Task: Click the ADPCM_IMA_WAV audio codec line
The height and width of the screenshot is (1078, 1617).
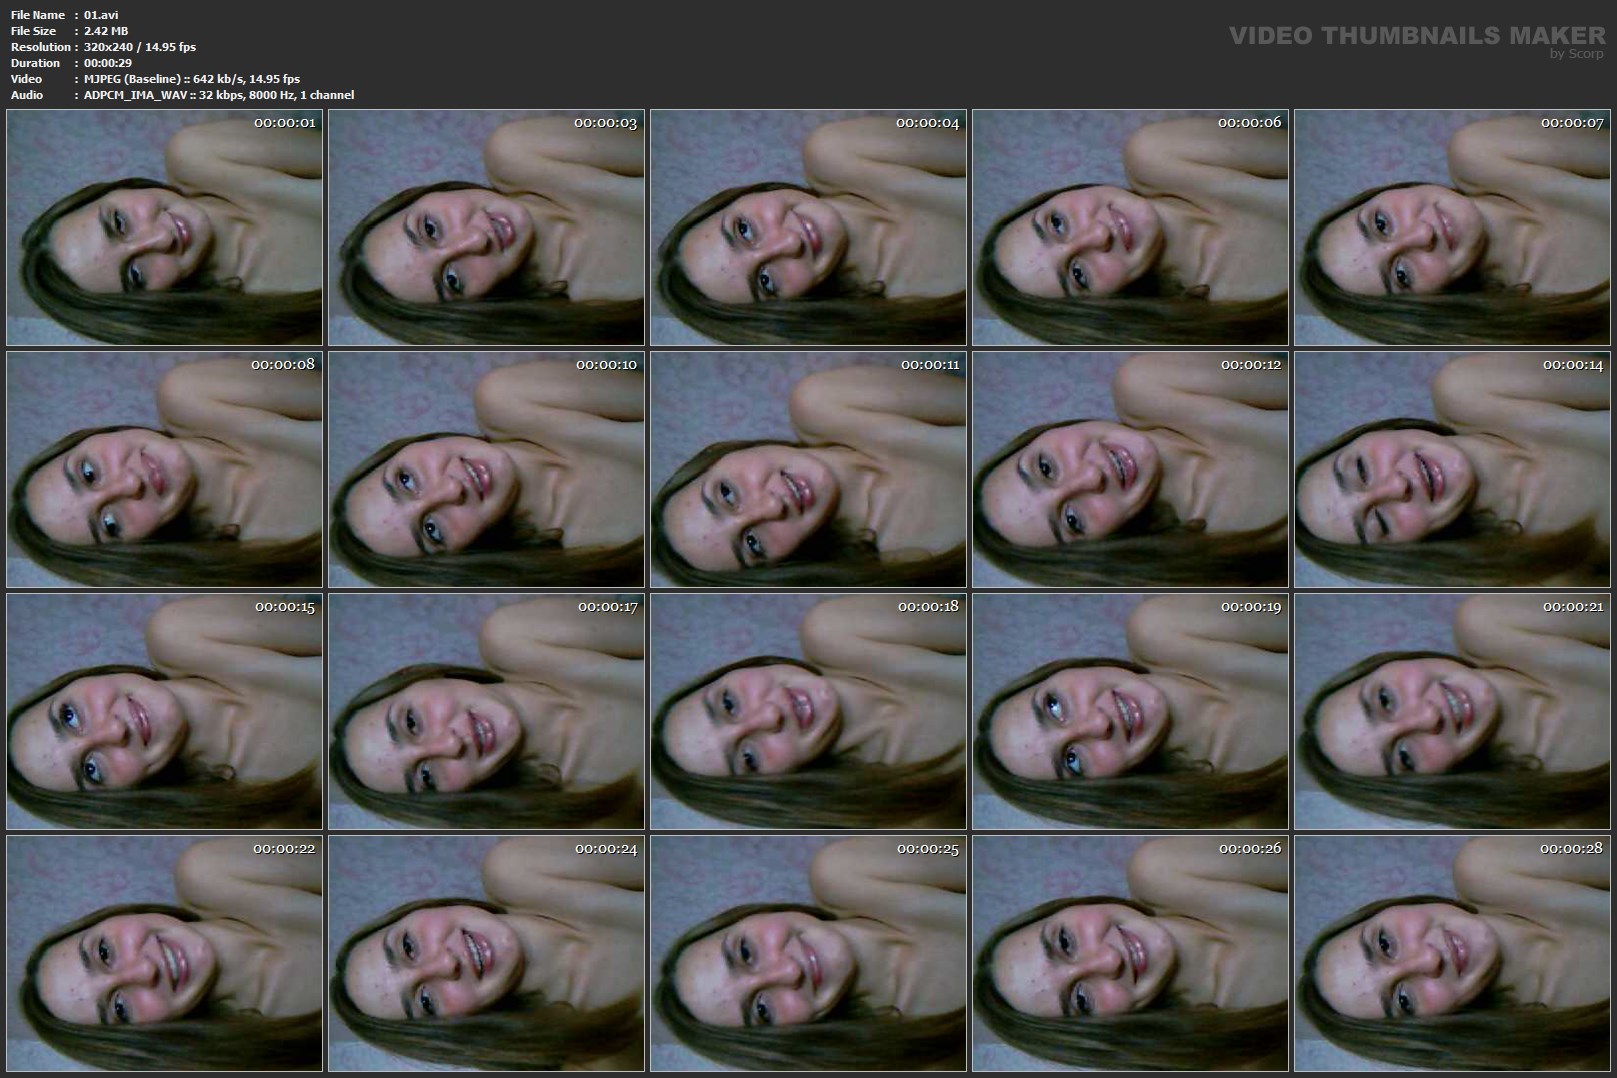Action: [219, 95]
